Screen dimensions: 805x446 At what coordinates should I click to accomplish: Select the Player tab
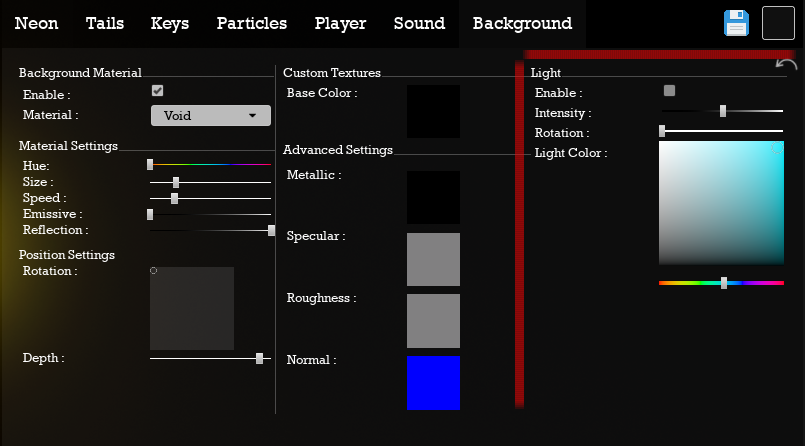pyautogui.click(x=340, y=24)
